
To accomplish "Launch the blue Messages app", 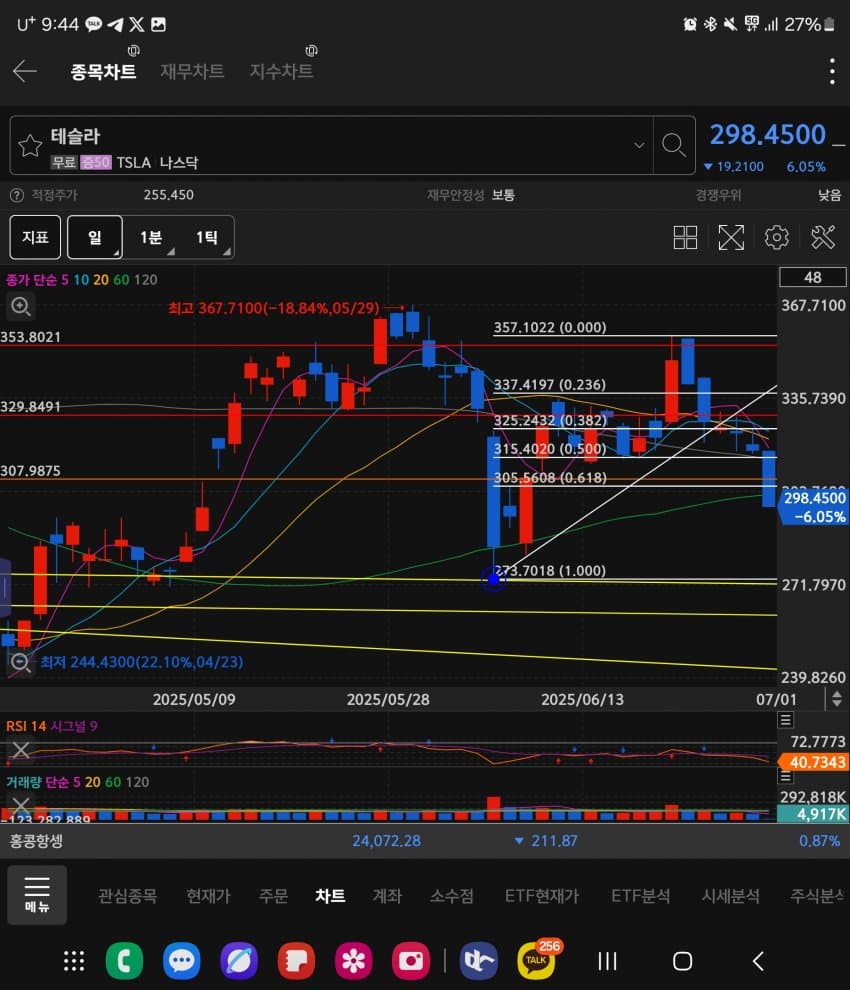I will pos(182,961).
